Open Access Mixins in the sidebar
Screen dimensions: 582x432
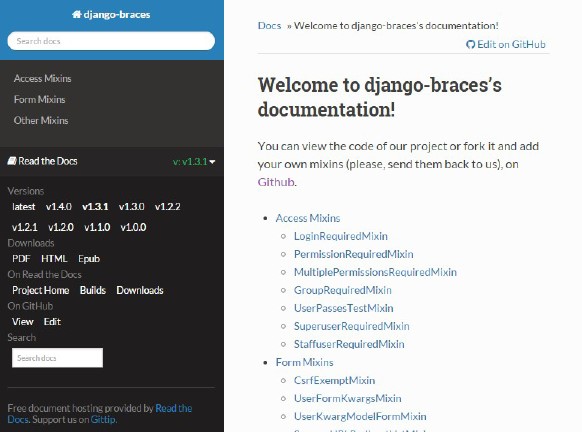coord(42,79)
